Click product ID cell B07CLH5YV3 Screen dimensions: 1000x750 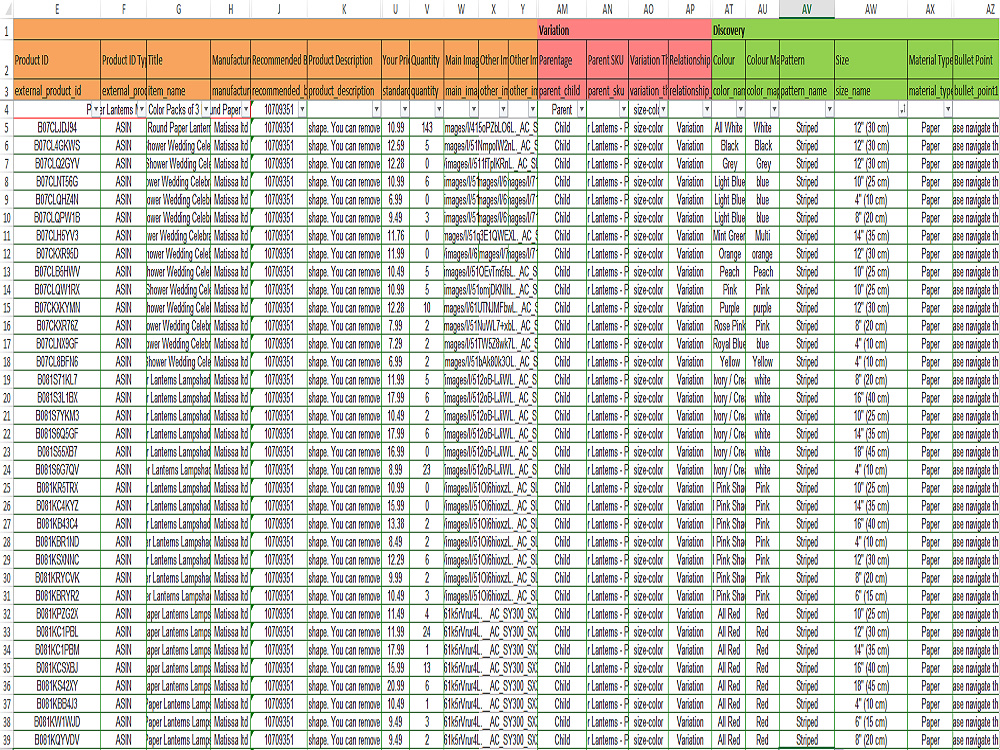pyautogui.click(x=57, y=236)
